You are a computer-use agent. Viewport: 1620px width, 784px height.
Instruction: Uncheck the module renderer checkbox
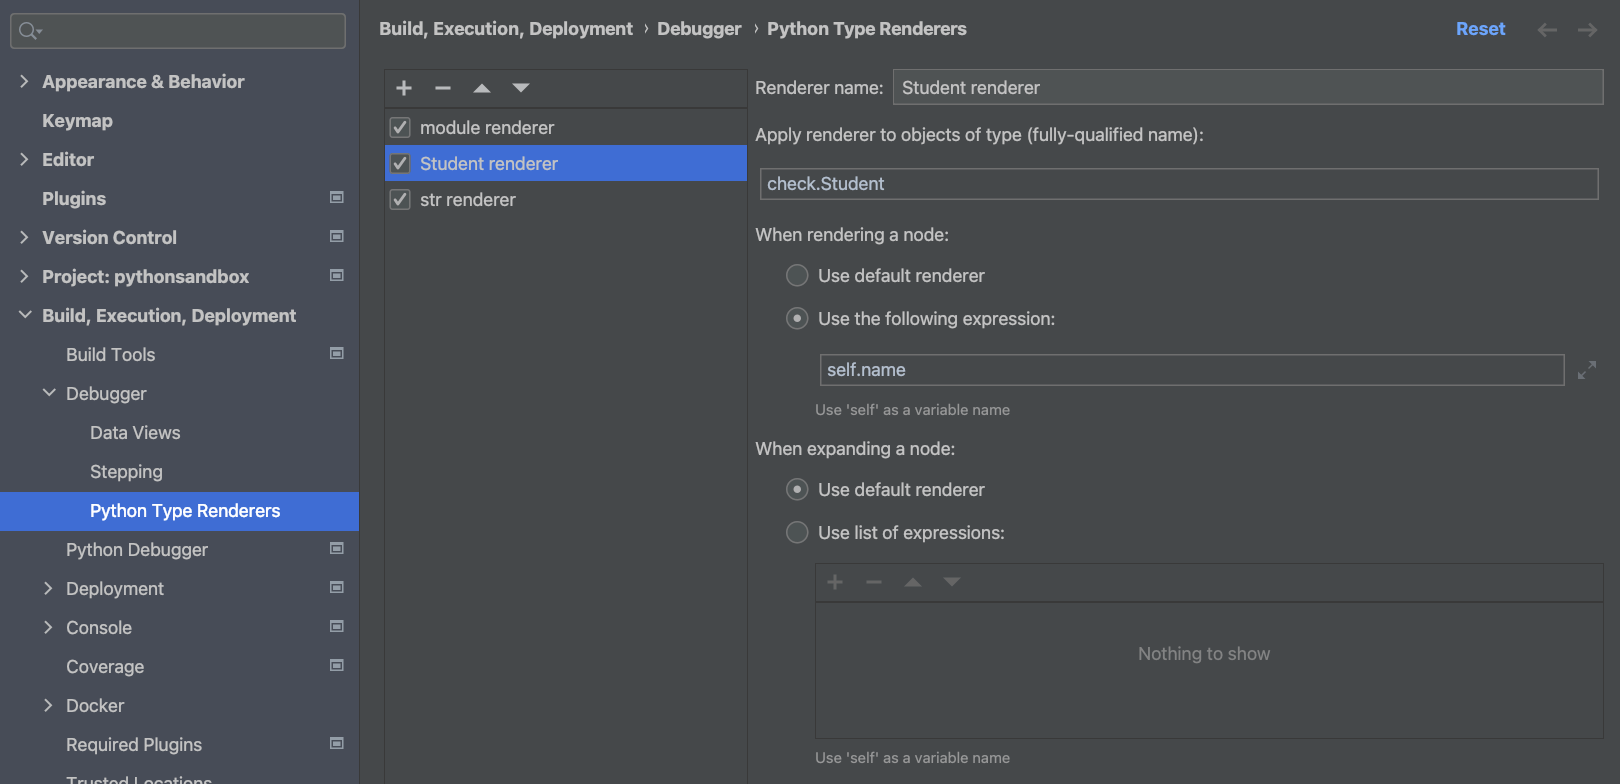point(400,127)
